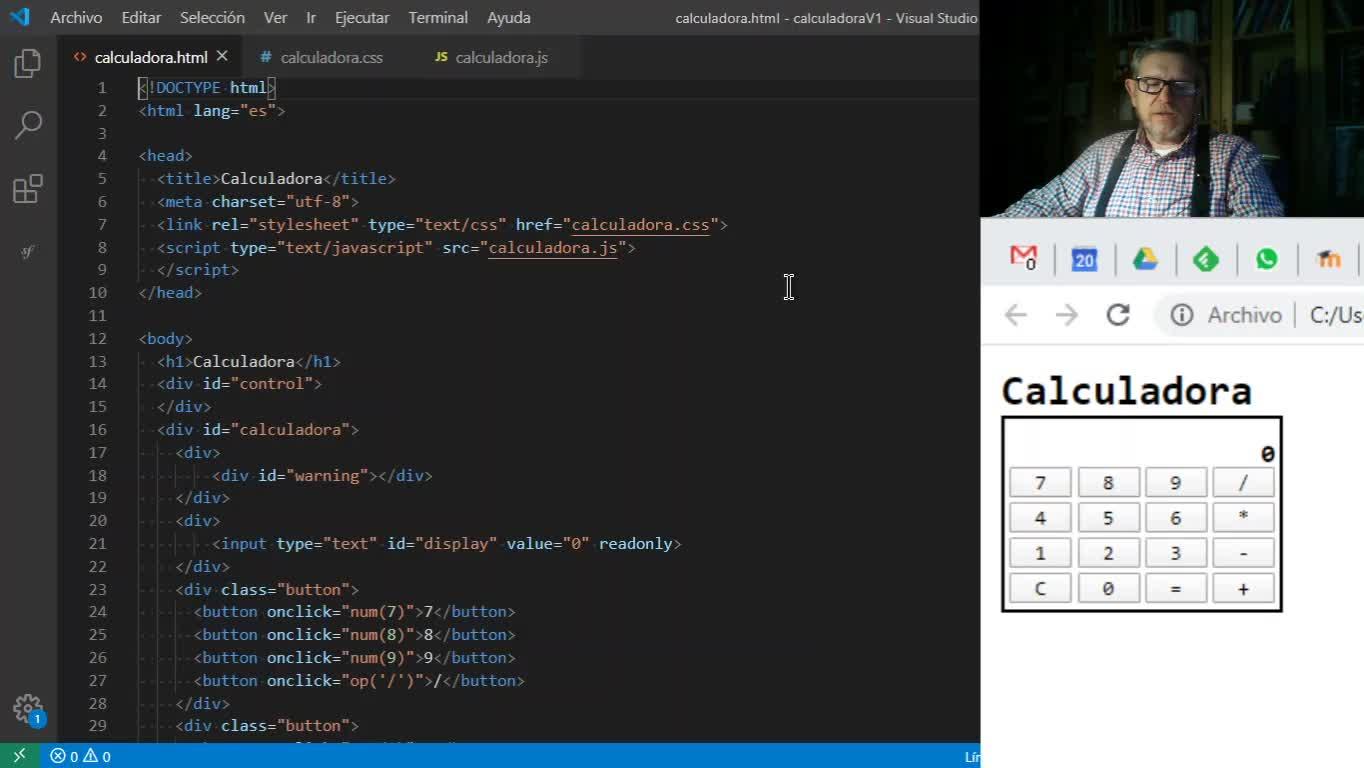Click the 2 calculator button
This screenshot has width=1364, height=768.
coord(1108,553)
